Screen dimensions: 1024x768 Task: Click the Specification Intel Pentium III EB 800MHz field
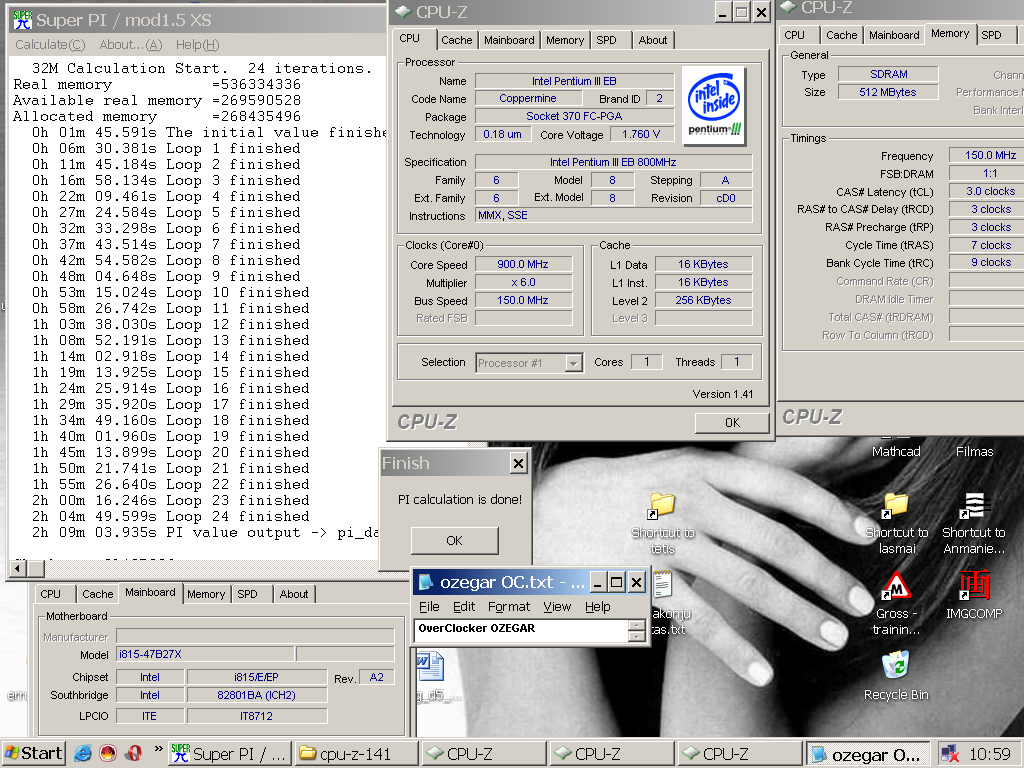point(613,162)
